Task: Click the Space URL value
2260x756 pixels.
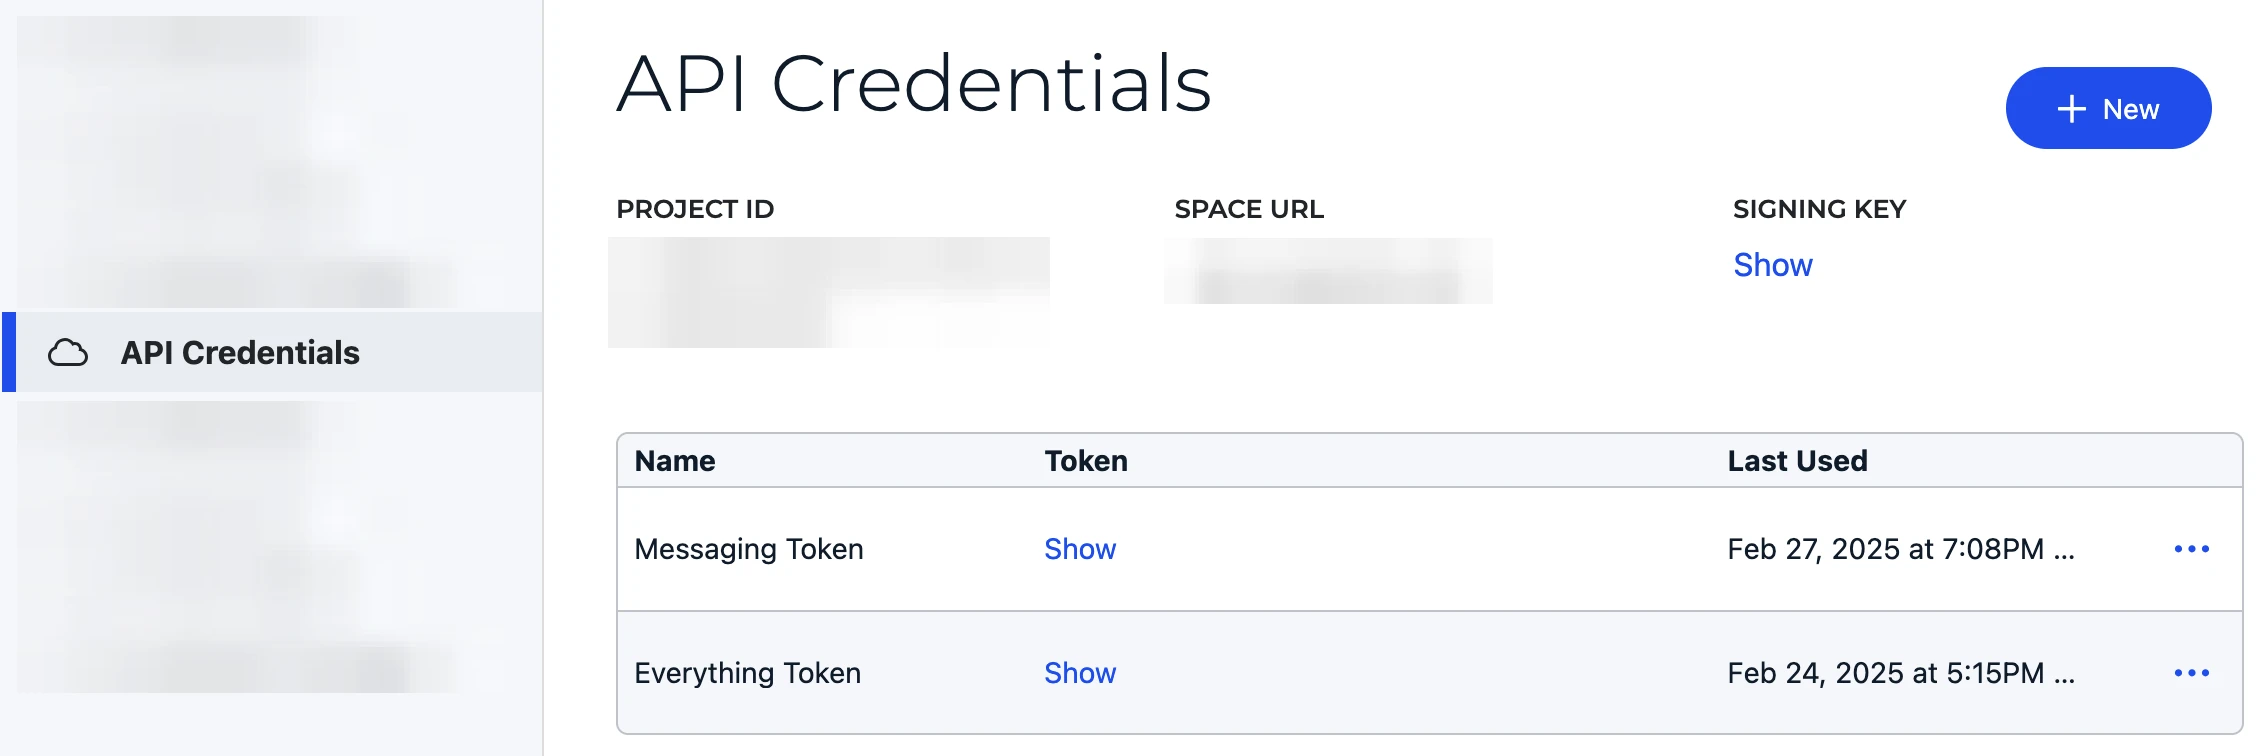Action: [1327, 270]
